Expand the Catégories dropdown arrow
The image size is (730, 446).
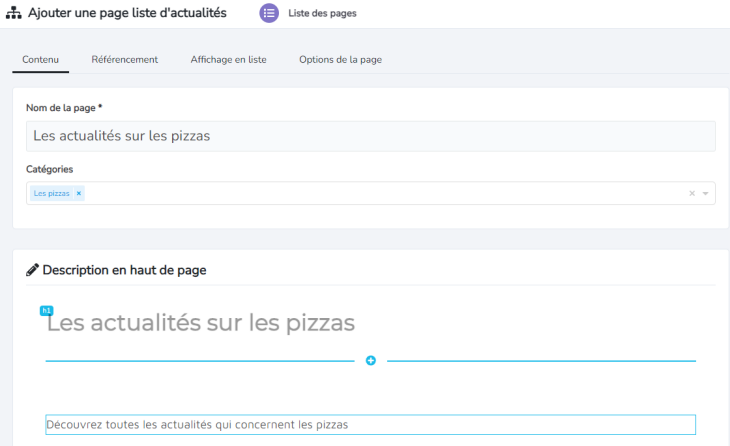tap(705, 193)
